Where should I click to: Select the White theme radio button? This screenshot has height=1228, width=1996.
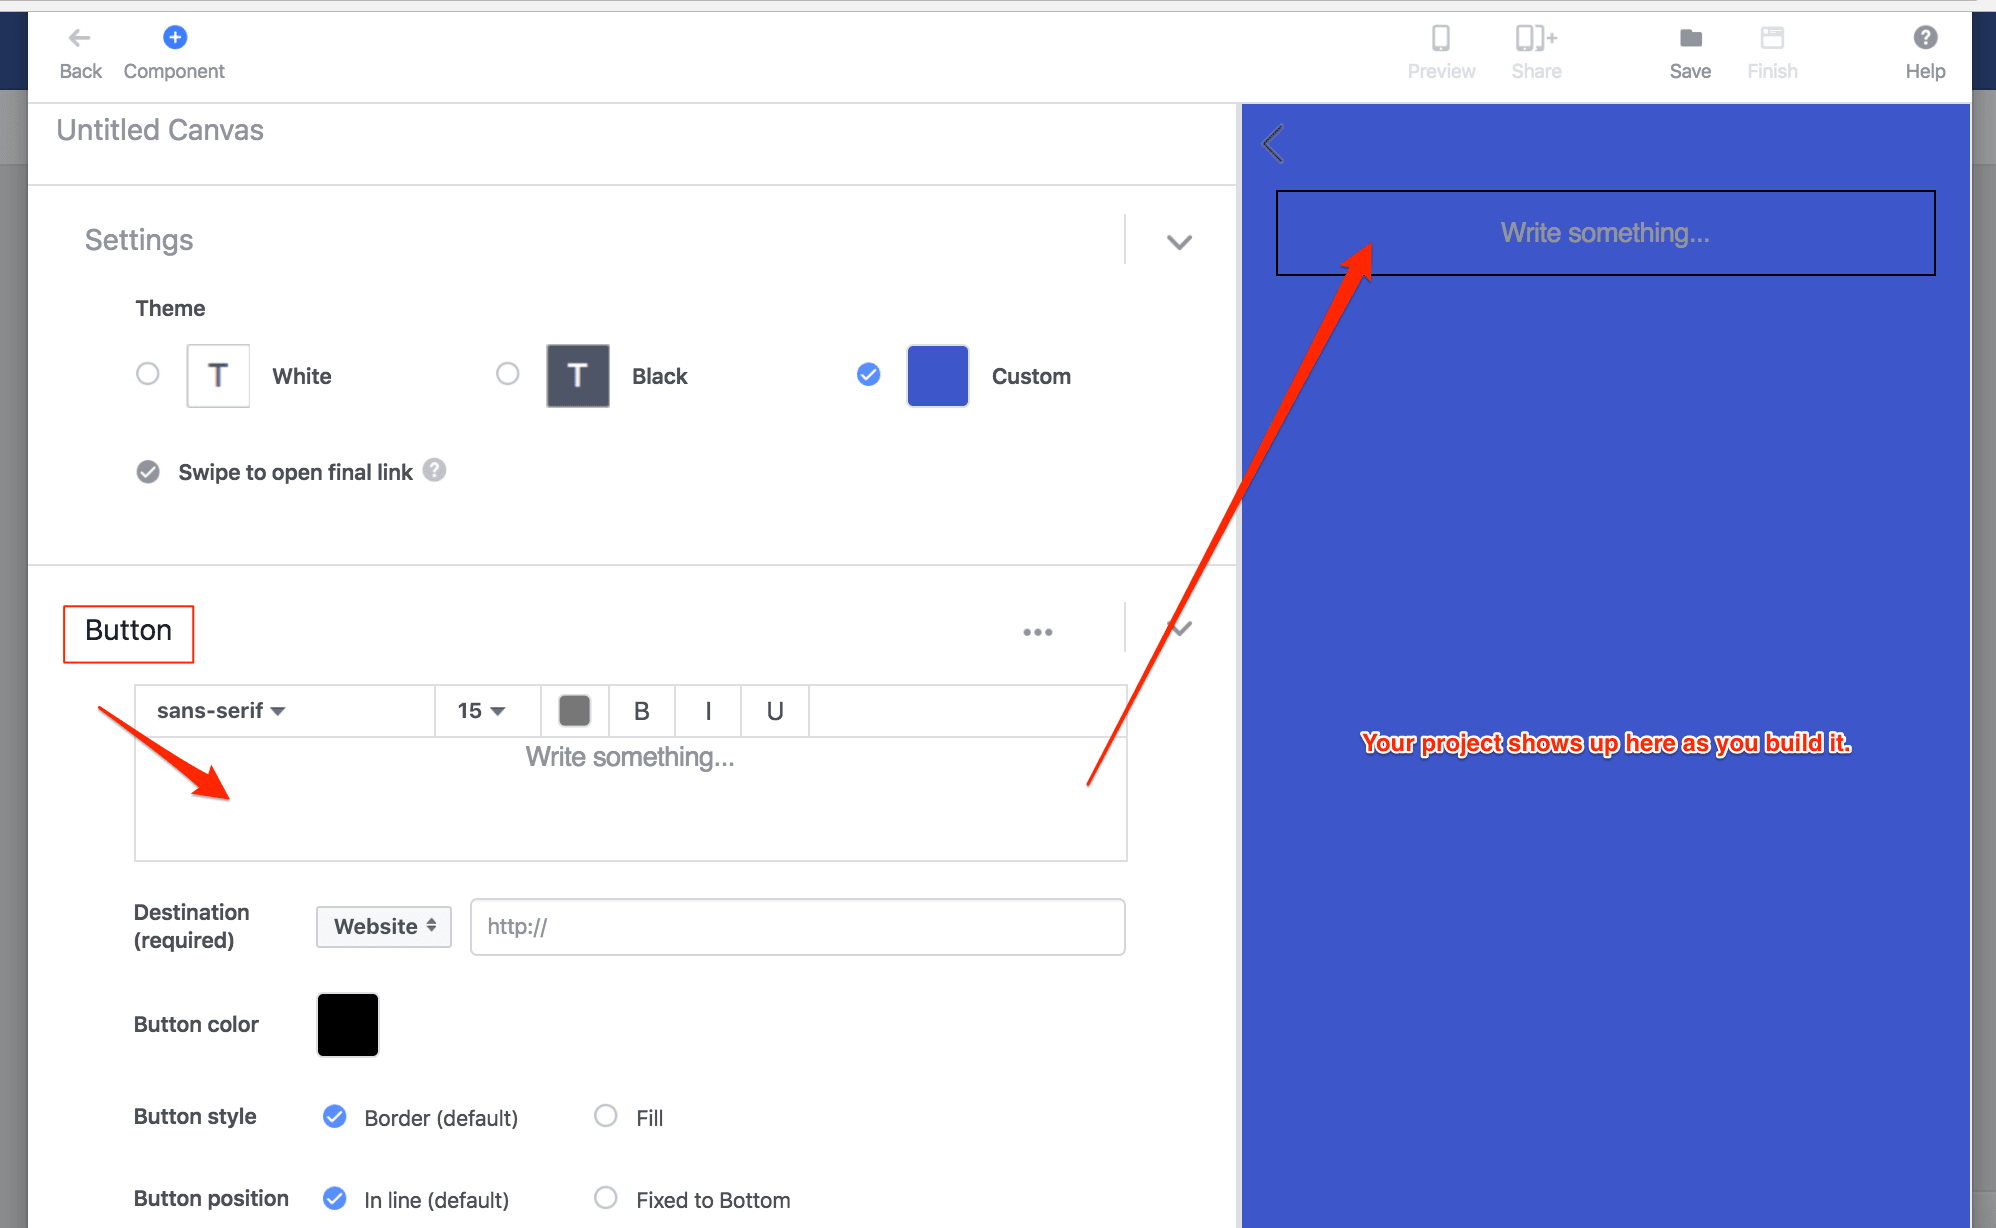(148, 374)
